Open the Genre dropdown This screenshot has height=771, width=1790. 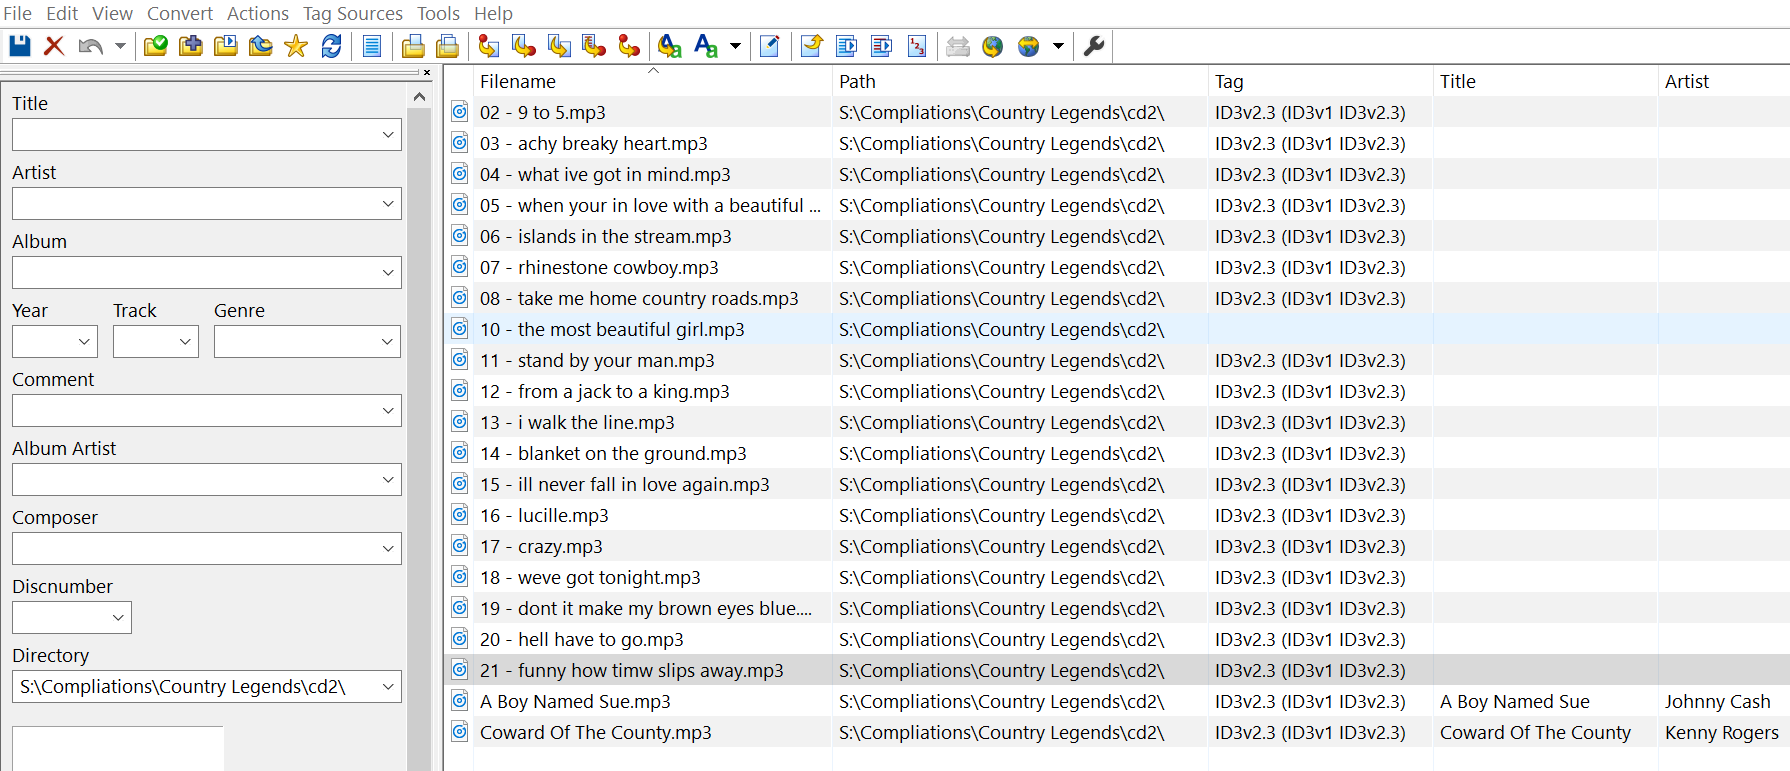388,342
